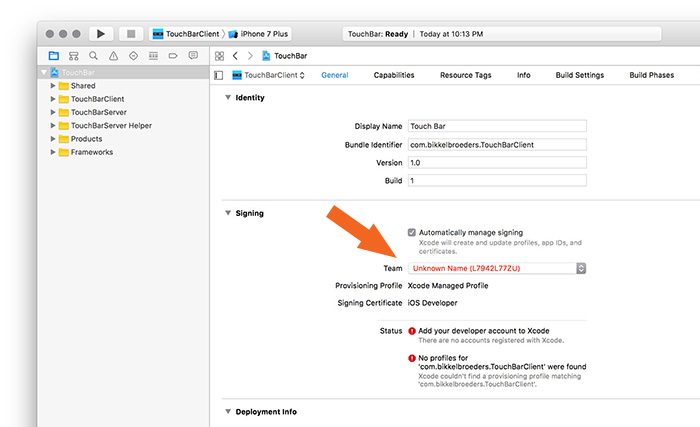The width and height of the screenshot is (700, 427).
Task: Switch to the Debug navigator icon
Action: (152, 56)
